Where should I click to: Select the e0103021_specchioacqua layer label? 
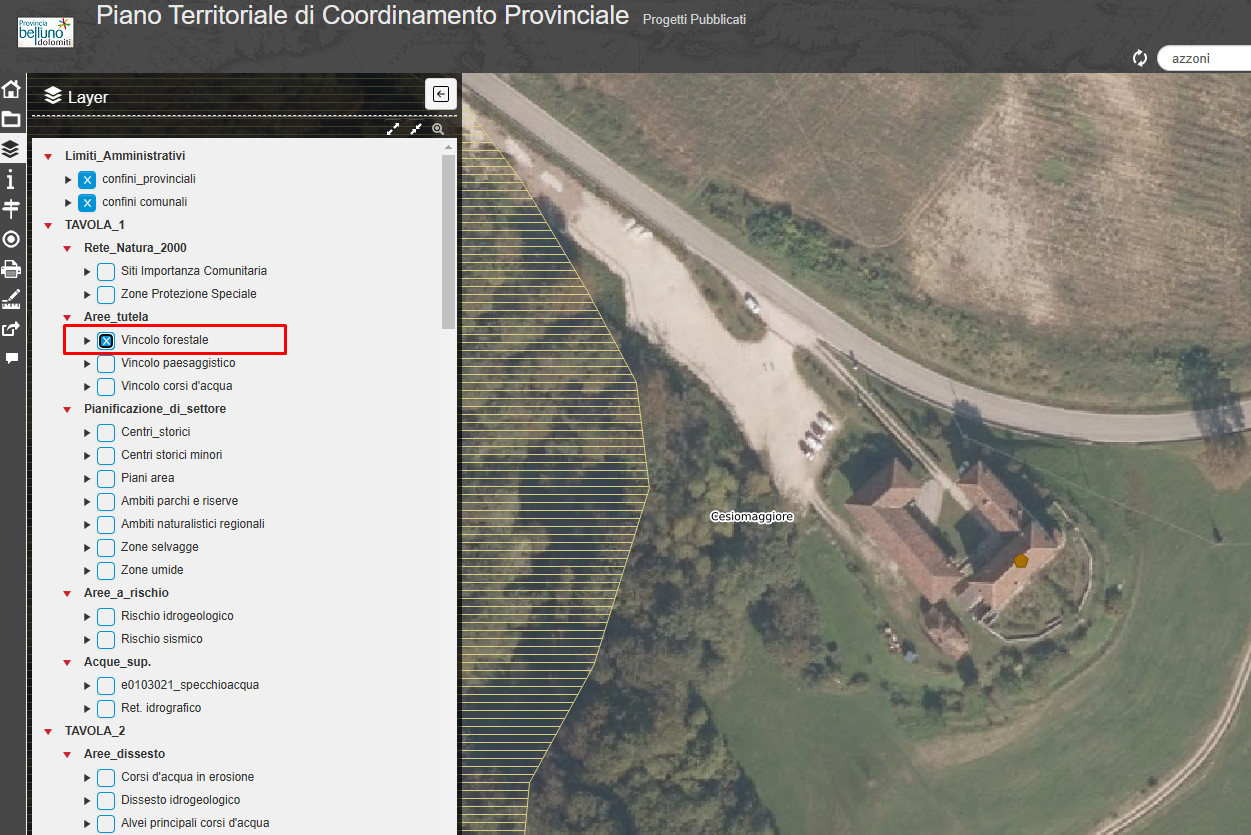tap(190, 685)
